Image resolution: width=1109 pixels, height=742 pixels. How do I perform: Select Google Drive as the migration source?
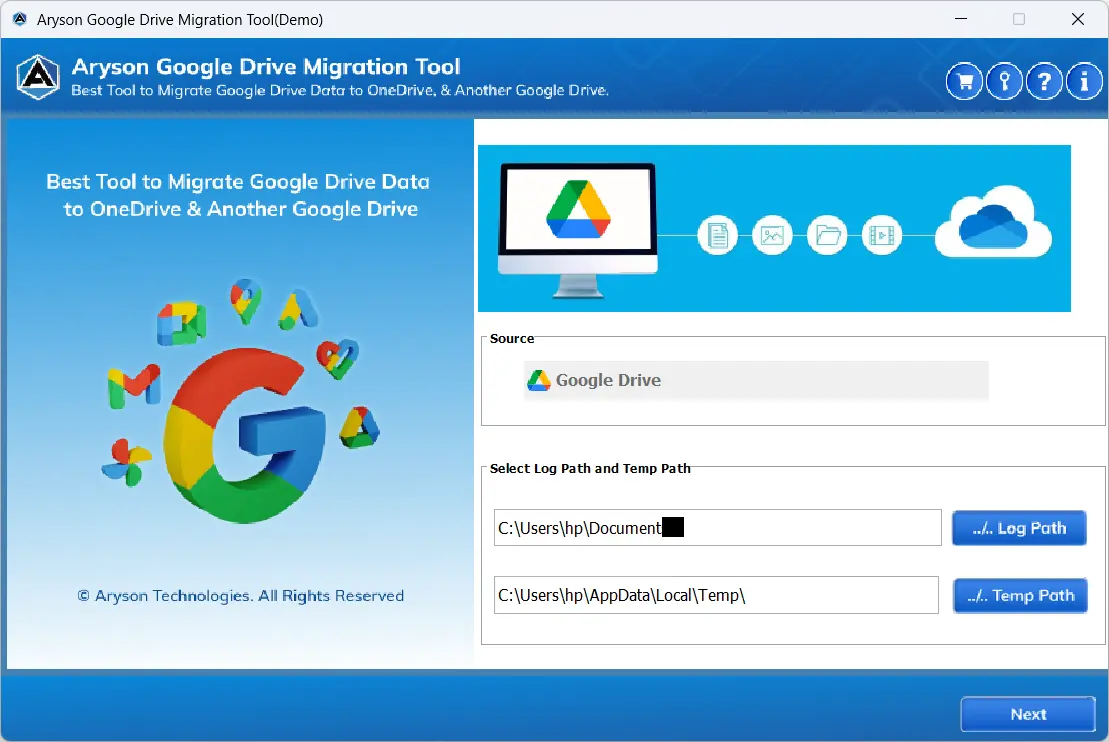[755, 380]
